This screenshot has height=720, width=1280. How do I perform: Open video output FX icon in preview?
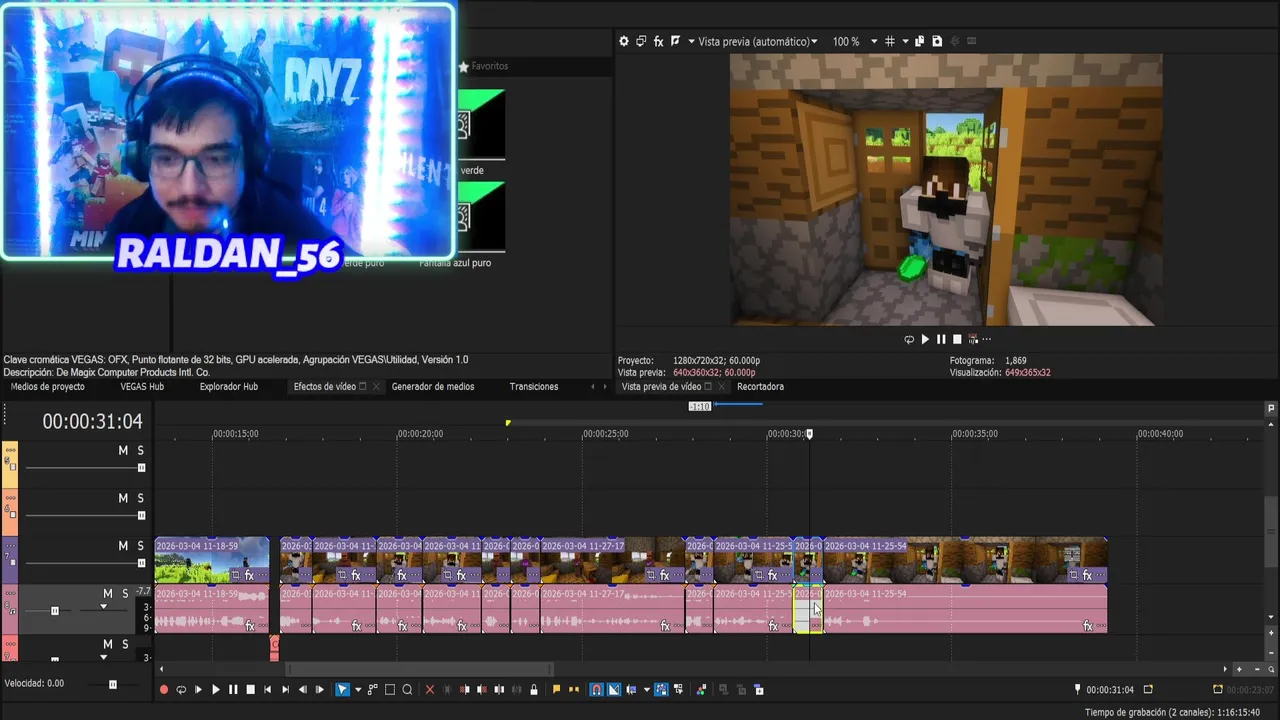(x=658, y=41)
